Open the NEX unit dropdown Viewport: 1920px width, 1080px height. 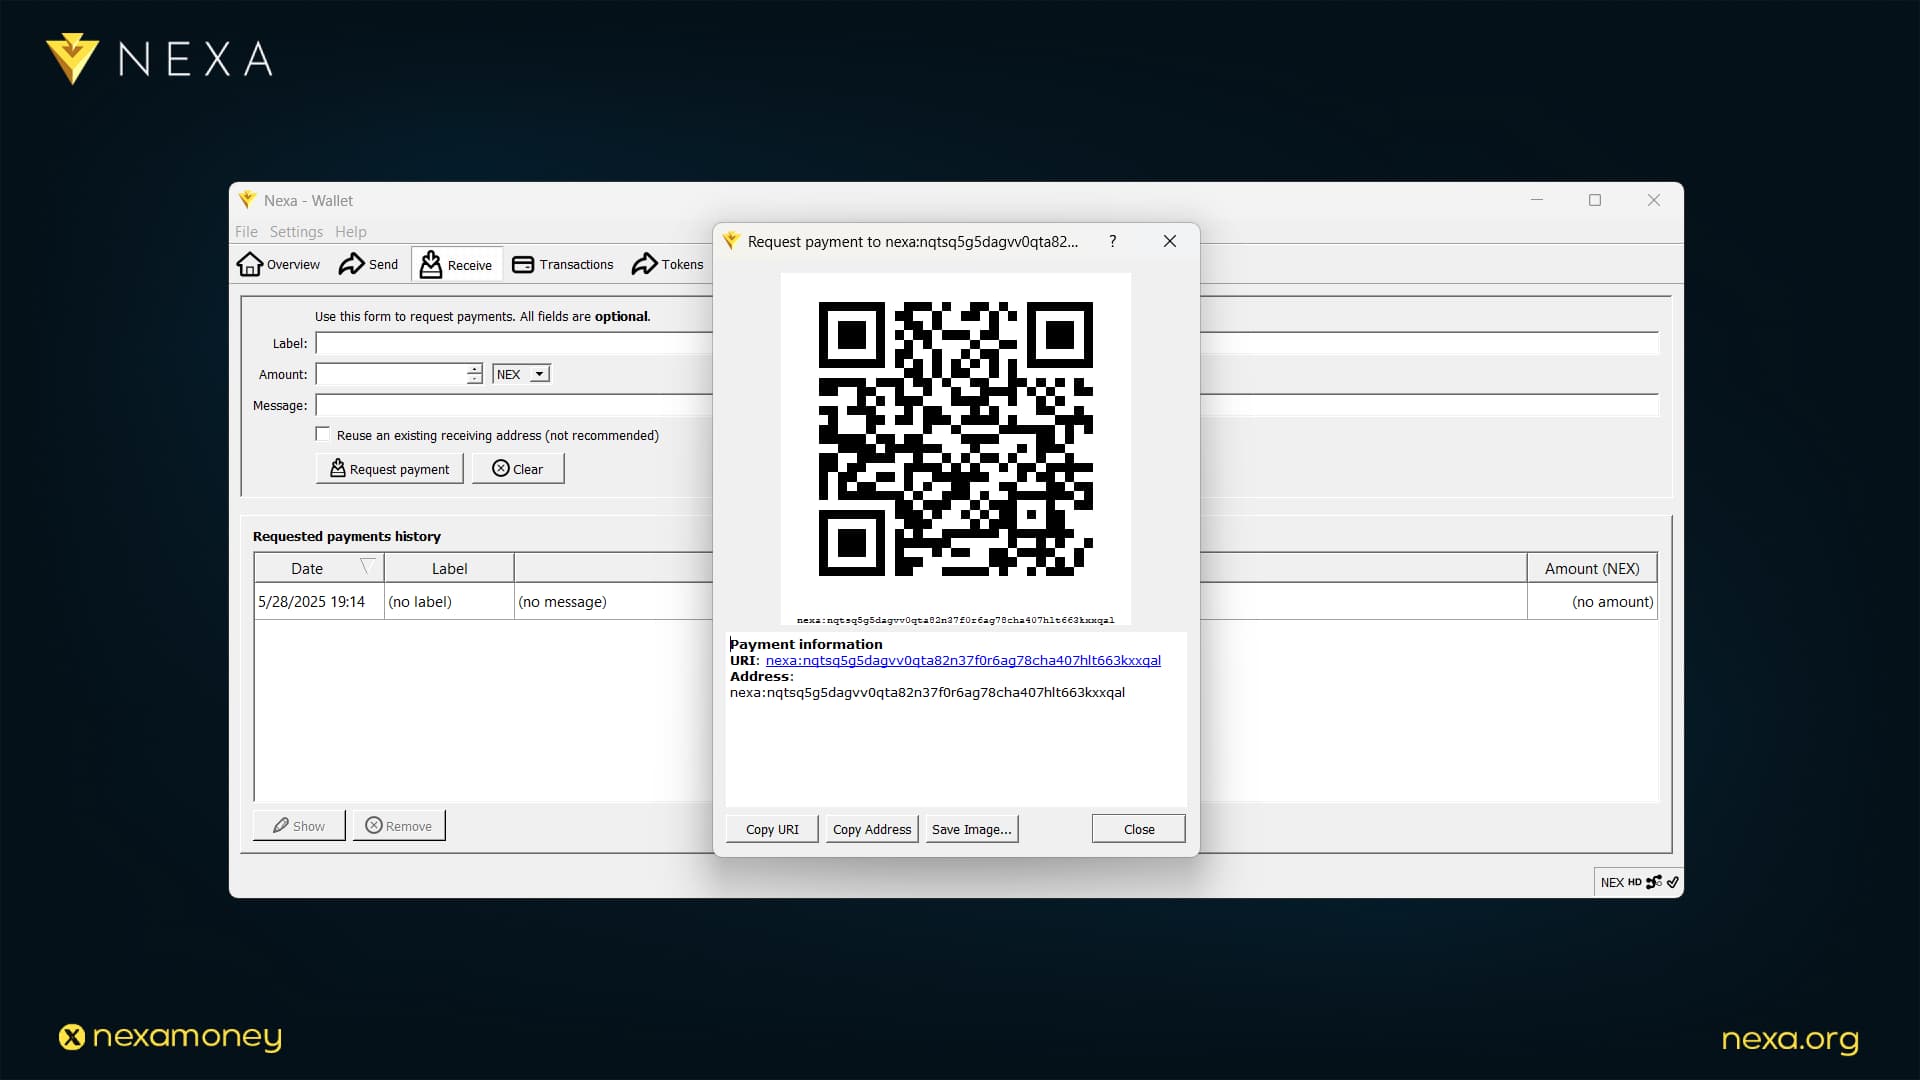[x=521, y=374]
